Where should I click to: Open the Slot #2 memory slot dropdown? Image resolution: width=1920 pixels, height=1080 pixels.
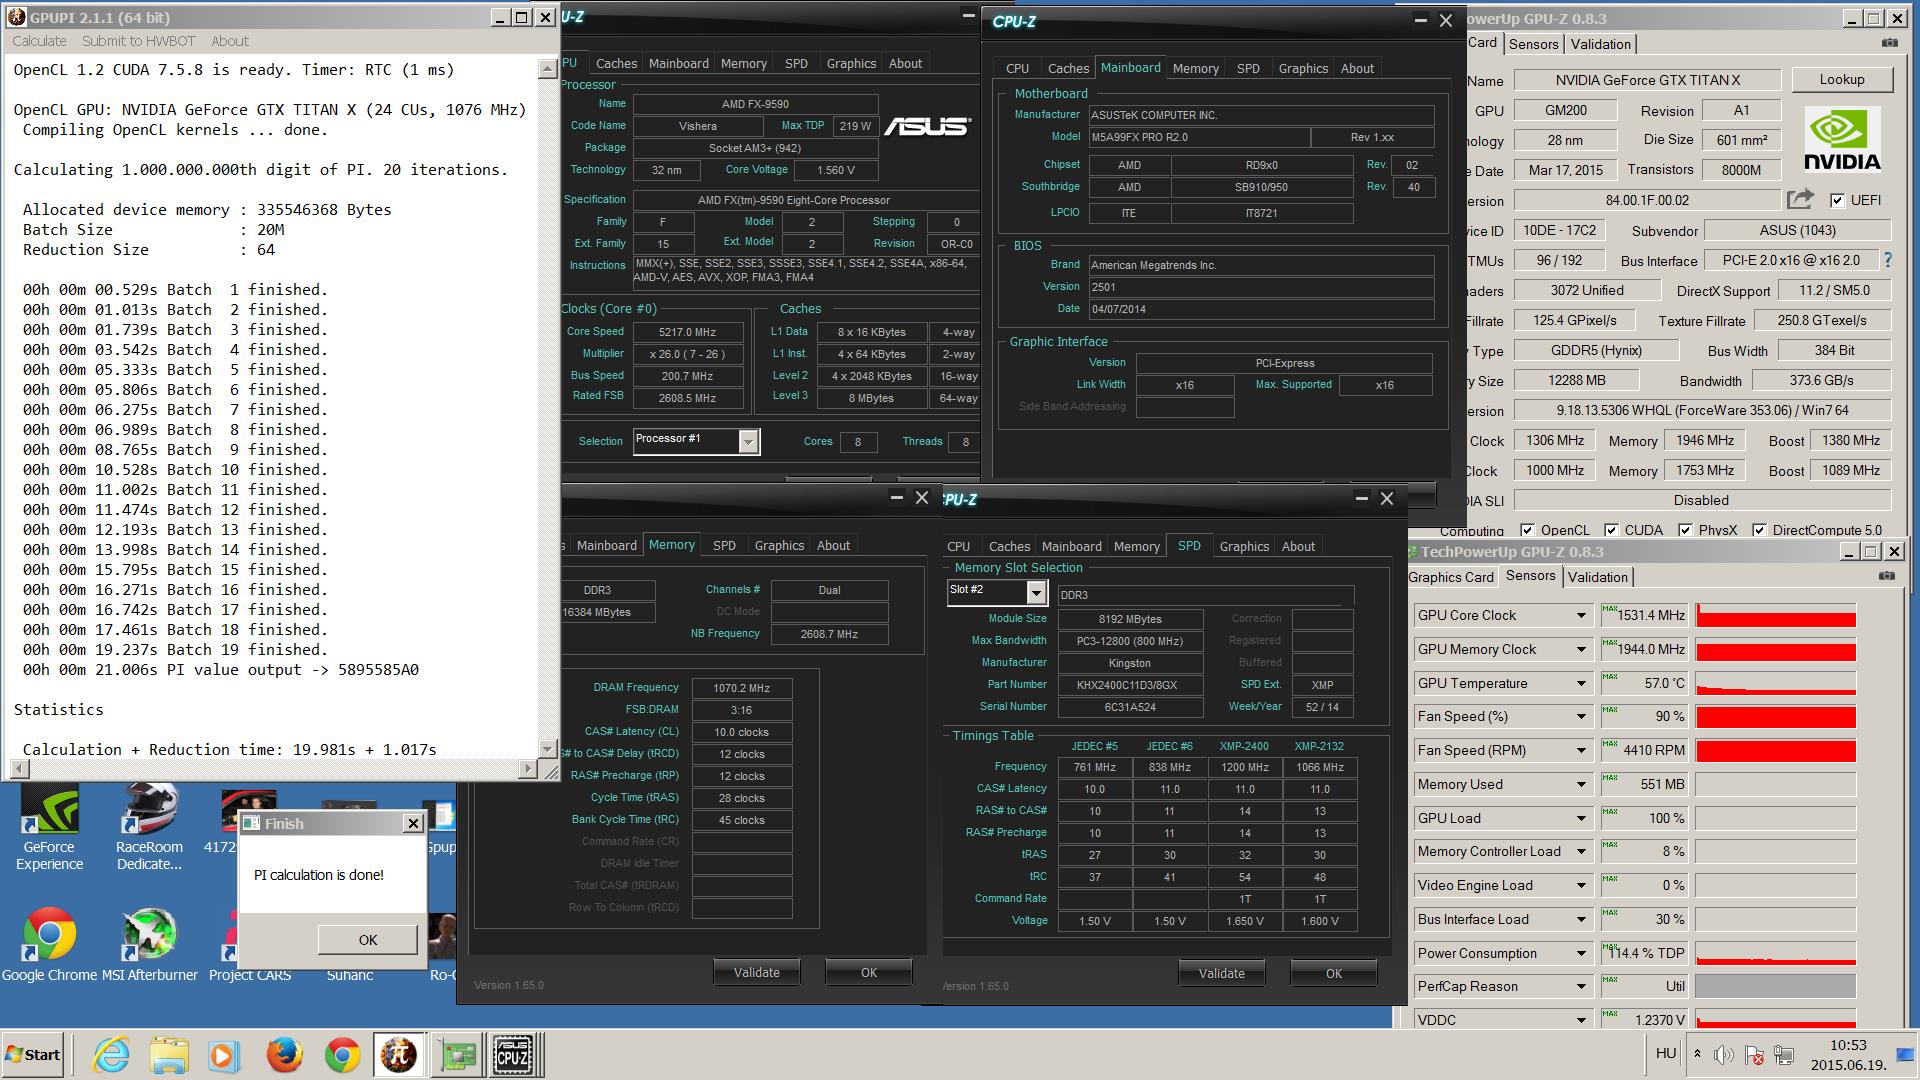tap(1036, 593)
